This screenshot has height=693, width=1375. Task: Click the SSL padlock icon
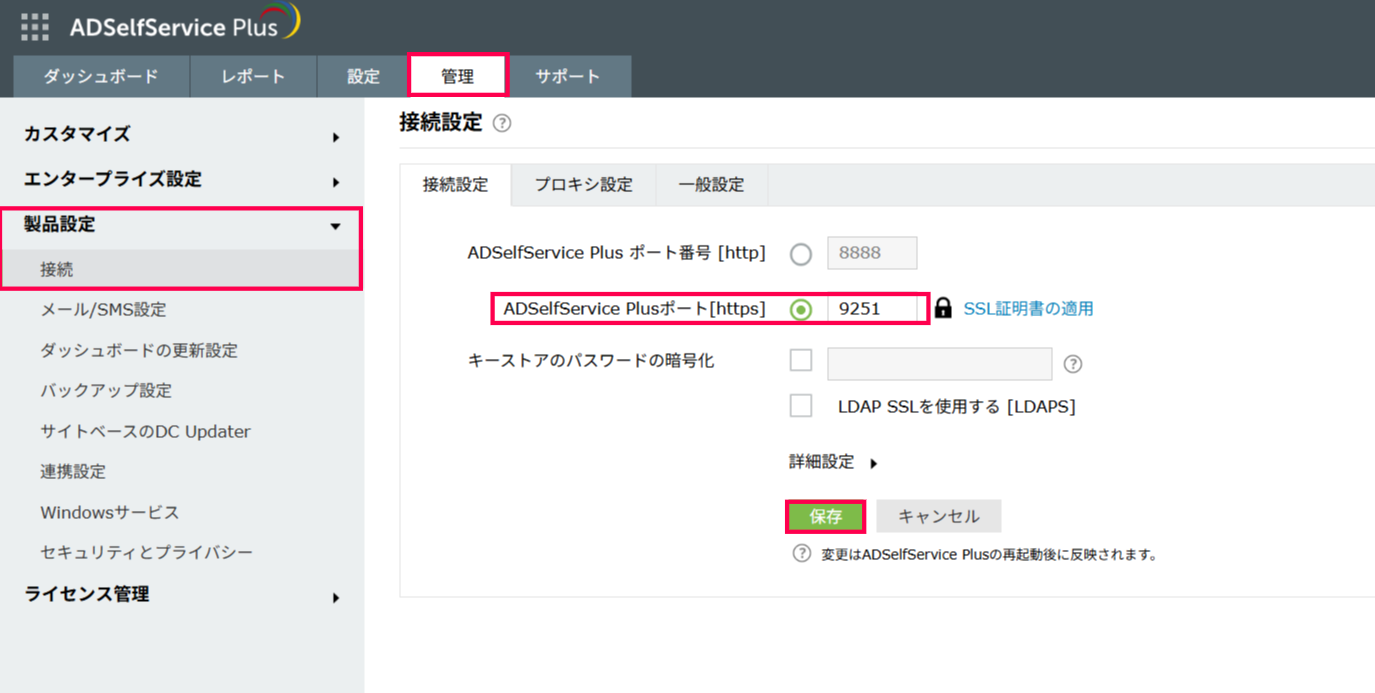pyautogui.click(x=943, y=308)
